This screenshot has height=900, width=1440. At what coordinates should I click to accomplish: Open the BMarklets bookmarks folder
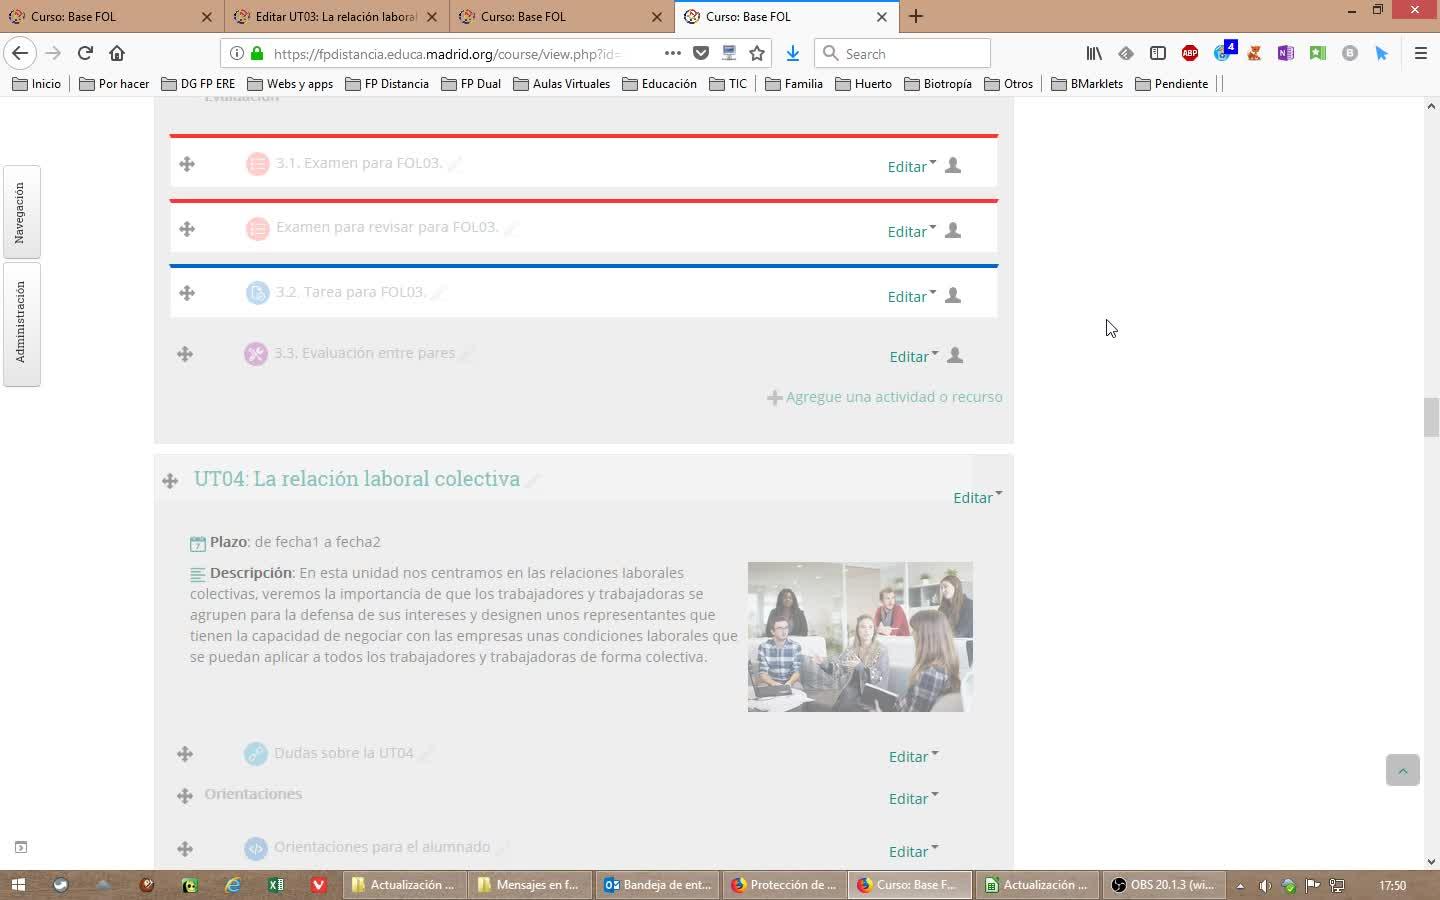(x=1087, y=83)
